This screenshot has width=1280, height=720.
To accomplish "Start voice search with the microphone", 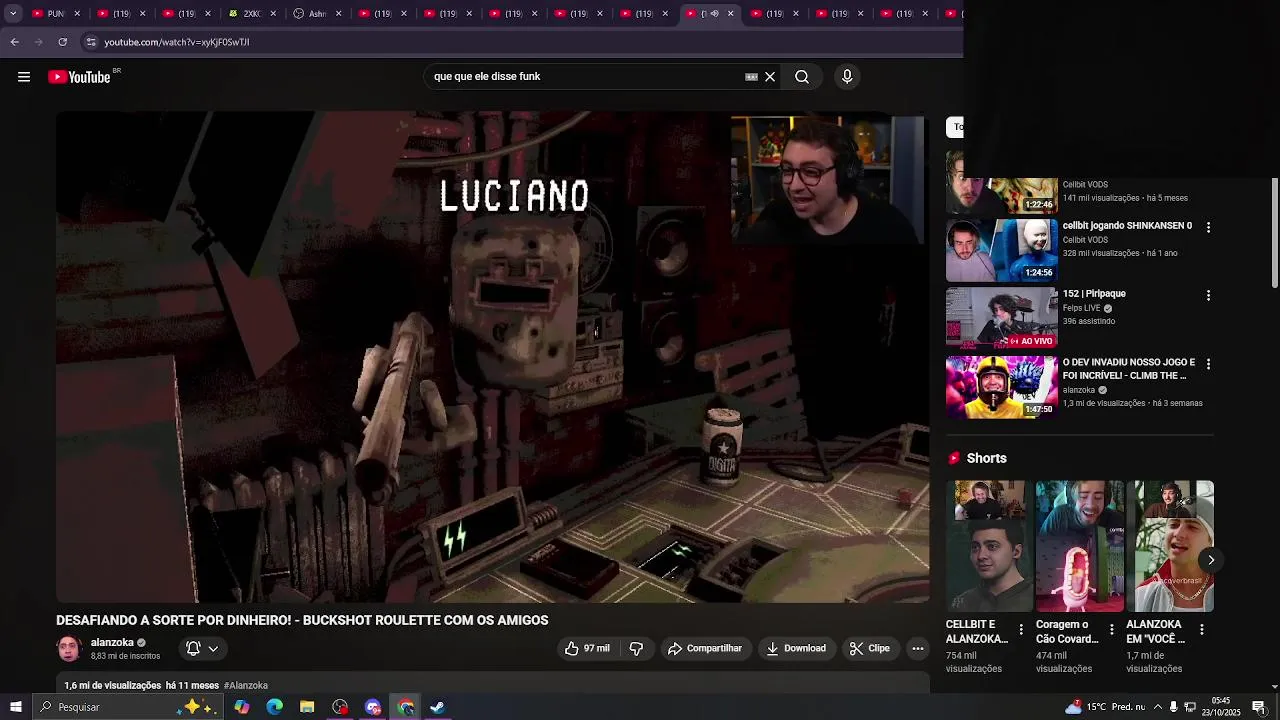I will tap(847, 77).
